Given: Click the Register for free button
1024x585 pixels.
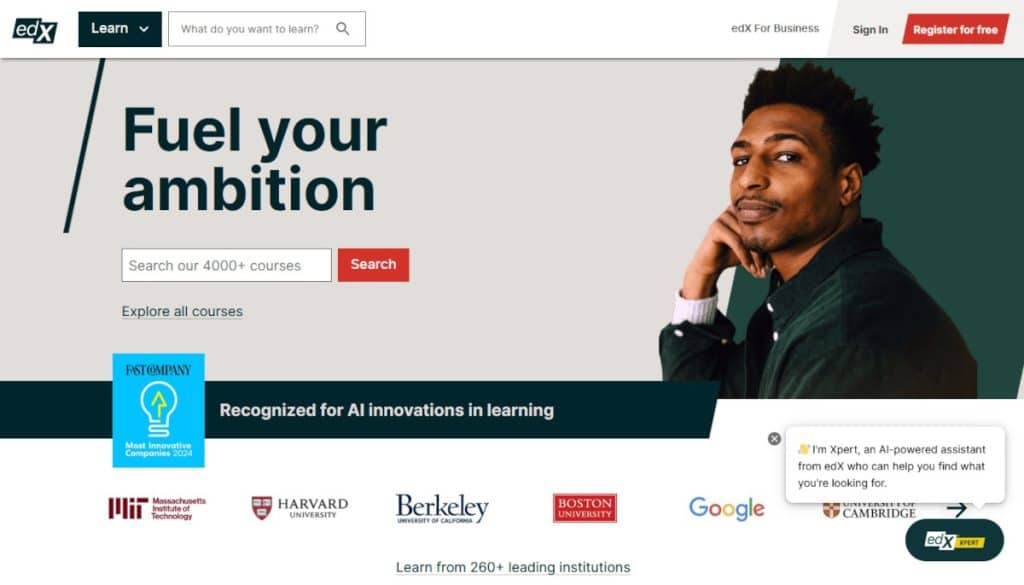Looking at the screenshot, I should [x=954, y=29].
